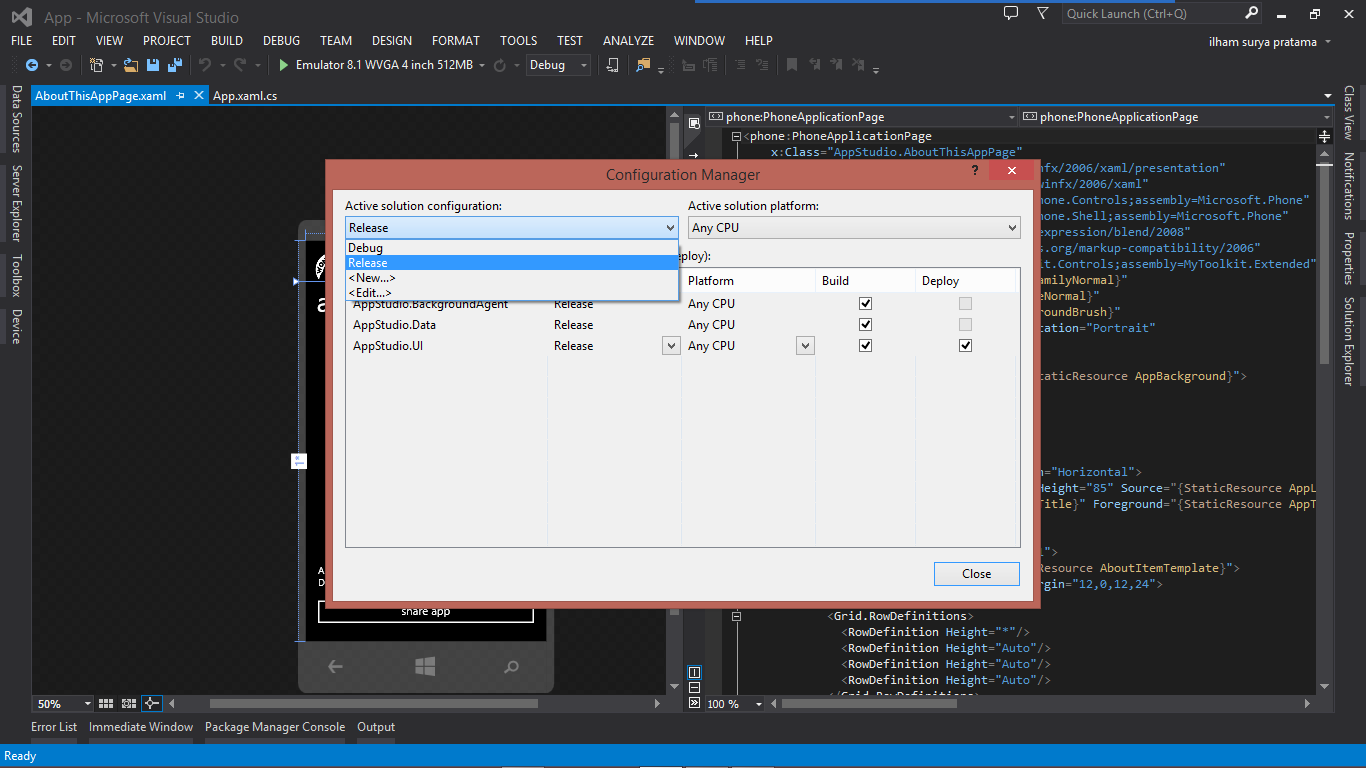
Task: Open the AppStudio.UI platform dropdown
Action: (x=805, y=345)
